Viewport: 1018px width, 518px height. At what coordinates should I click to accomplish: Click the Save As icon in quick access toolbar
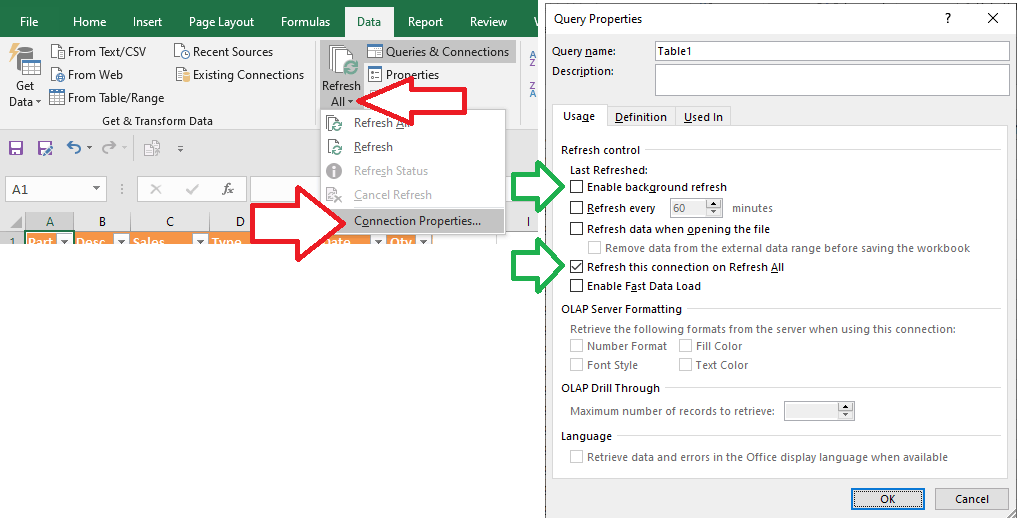pos(45,149)
